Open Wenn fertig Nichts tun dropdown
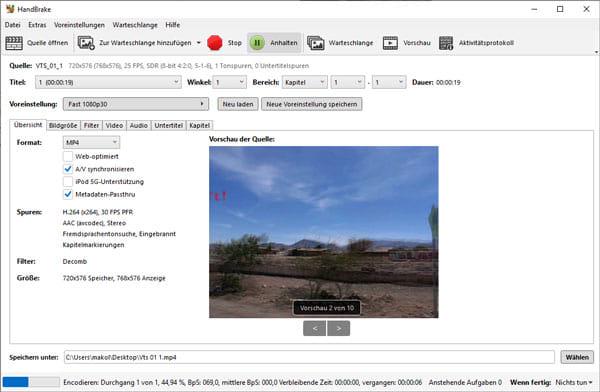The height and width of the screenshot is (392, 600). pos(574,382)
